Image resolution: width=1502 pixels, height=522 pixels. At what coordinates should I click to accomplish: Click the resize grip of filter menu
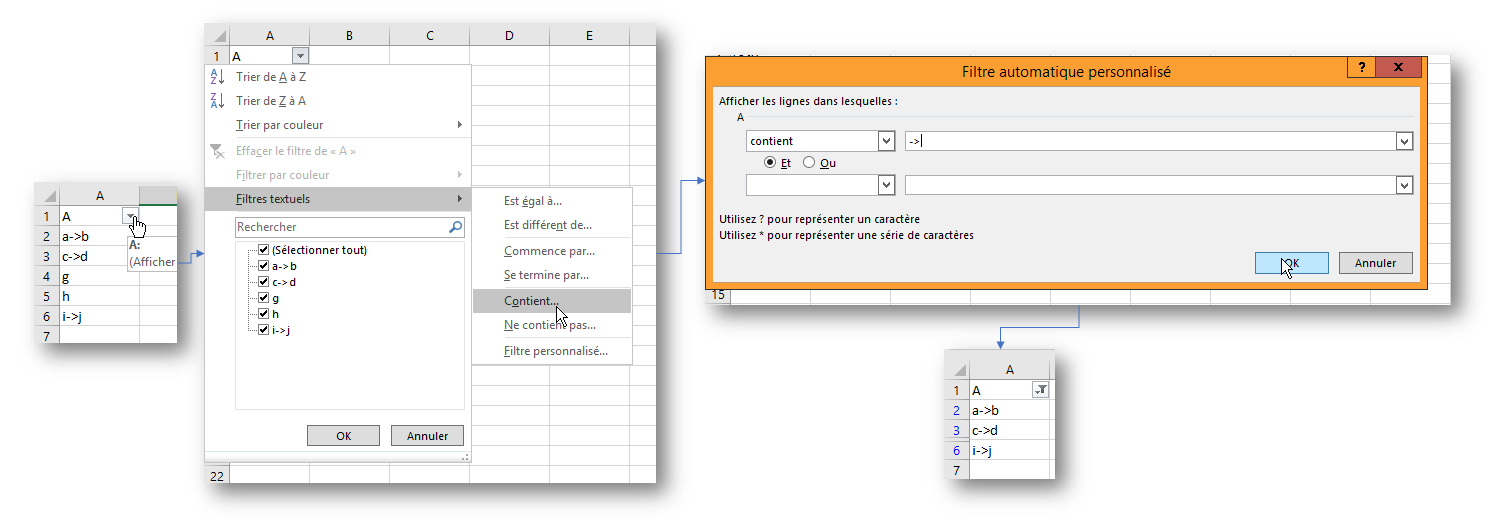click(464, 457)
